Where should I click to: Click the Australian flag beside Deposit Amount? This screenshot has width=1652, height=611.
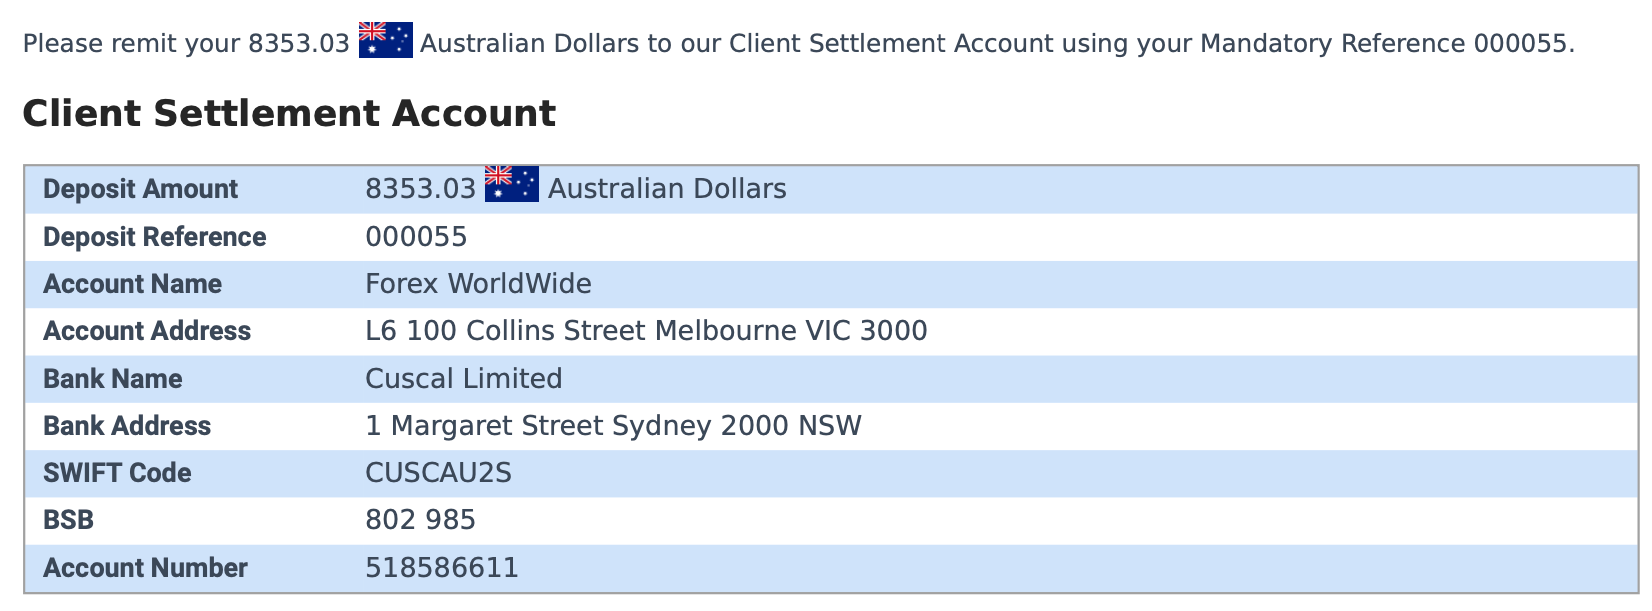(511, 184)
